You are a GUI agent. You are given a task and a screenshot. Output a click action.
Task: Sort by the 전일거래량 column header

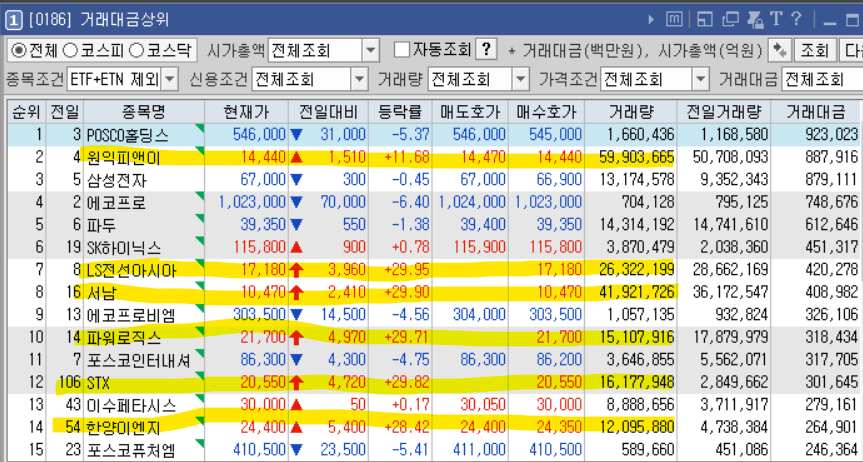coord(723,112)
